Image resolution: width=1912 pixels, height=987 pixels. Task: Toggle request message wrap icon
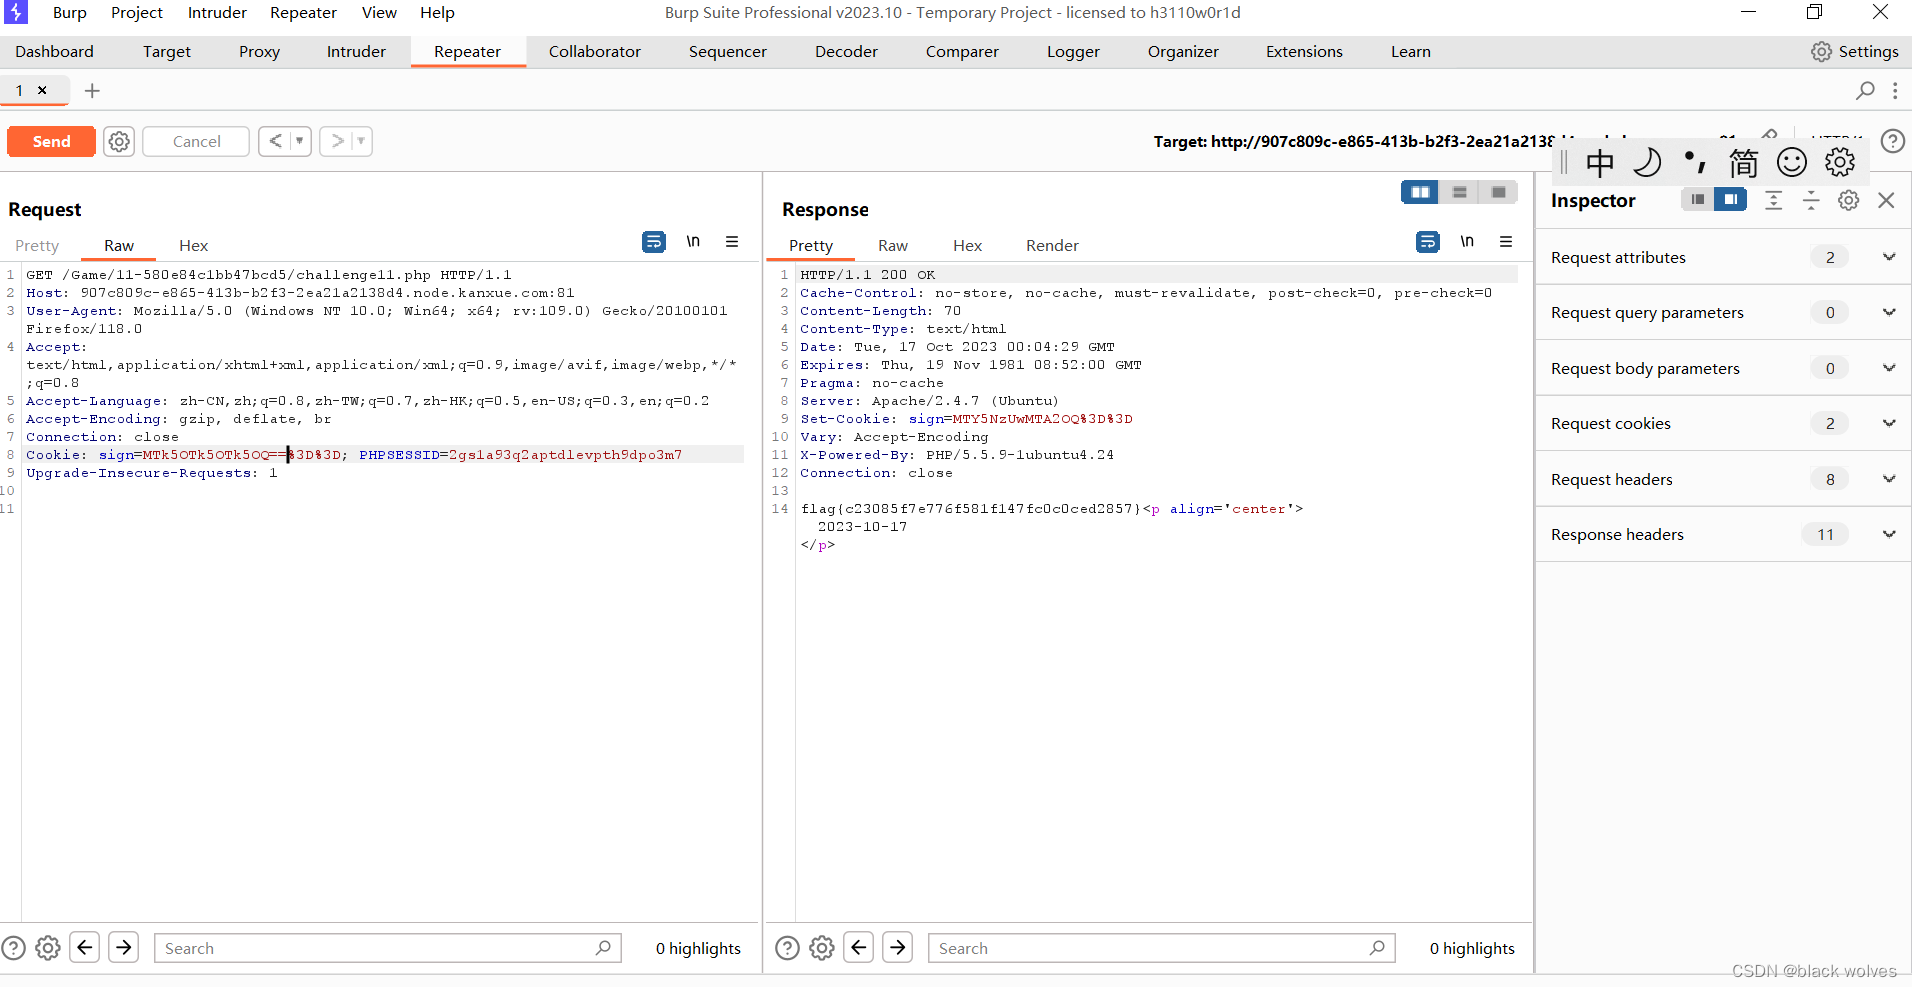(x=654, y=242)
